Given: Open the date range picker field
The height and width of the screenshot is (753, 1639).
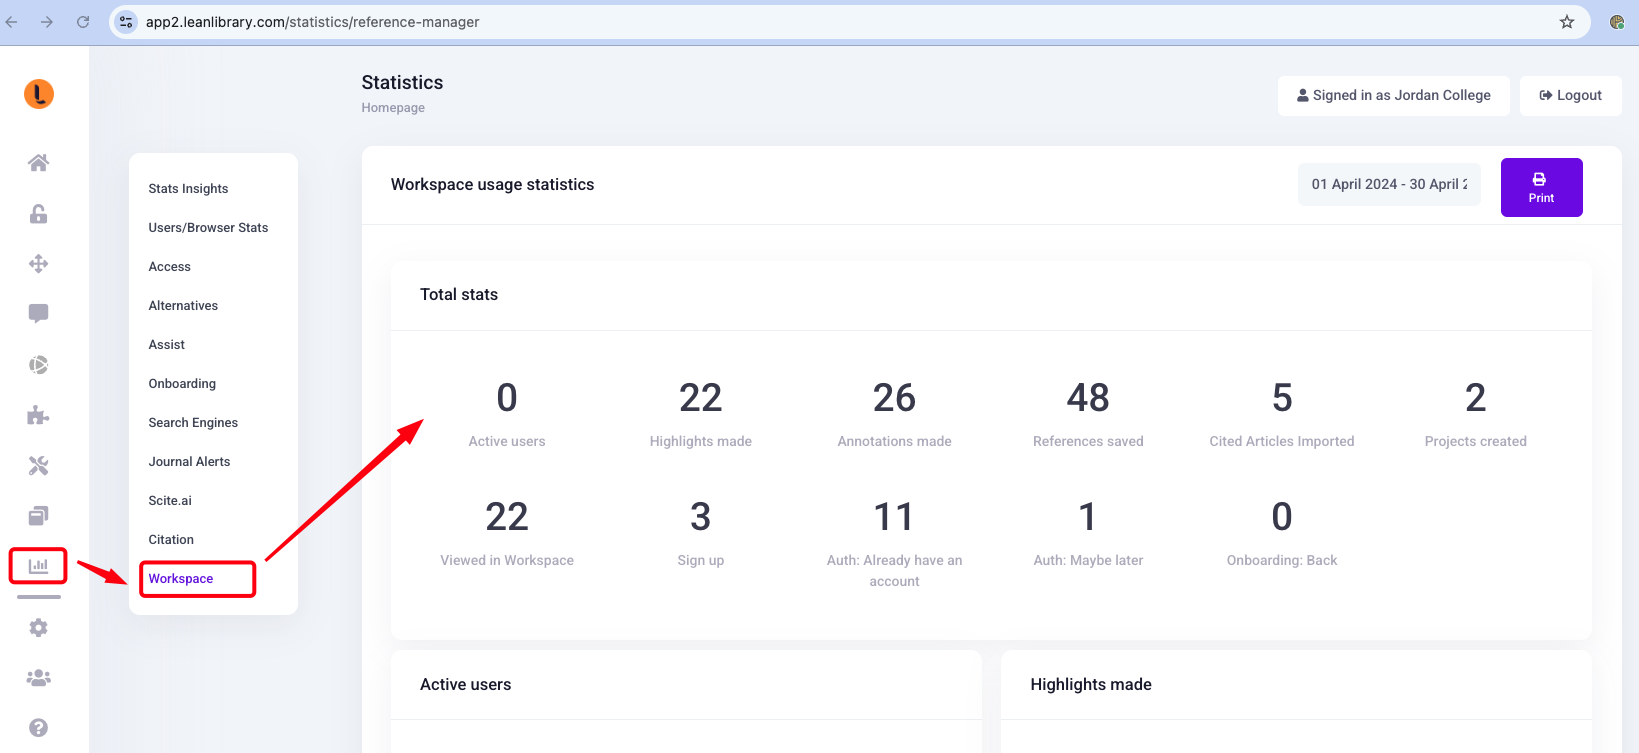Looking at the screenshot, I should [1389, 185].
